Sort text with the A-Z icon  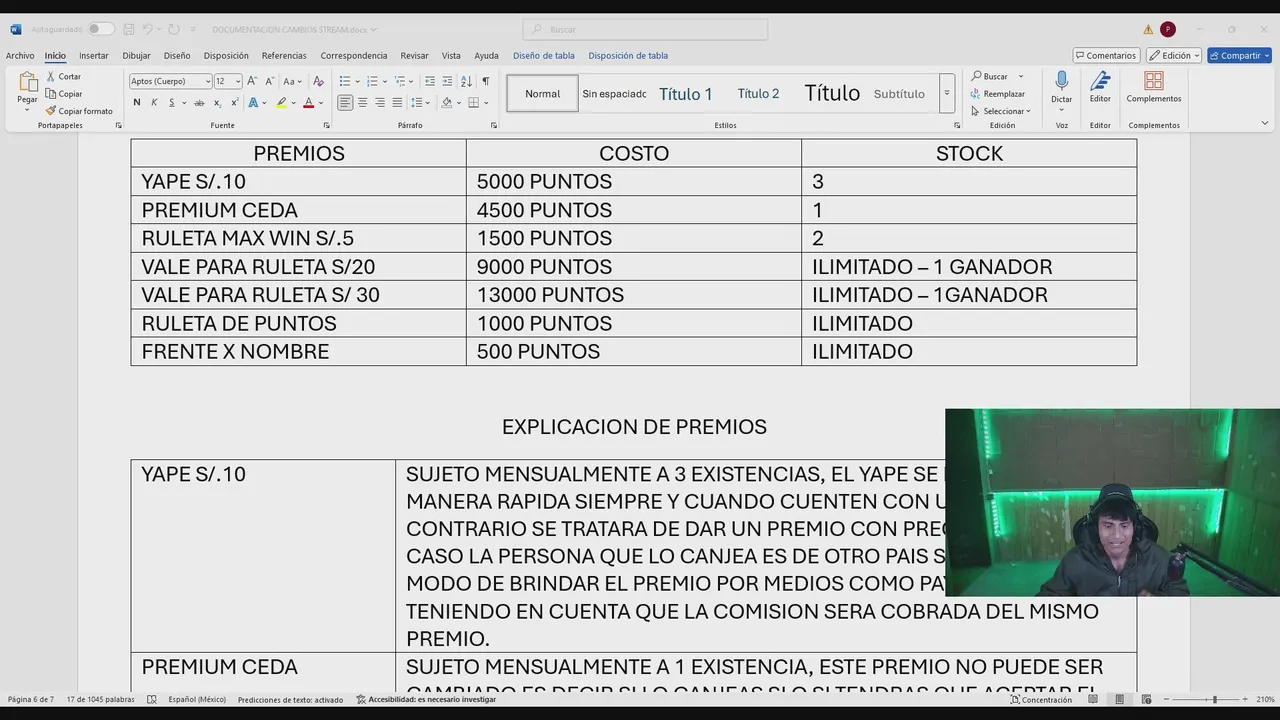(466, 81)
